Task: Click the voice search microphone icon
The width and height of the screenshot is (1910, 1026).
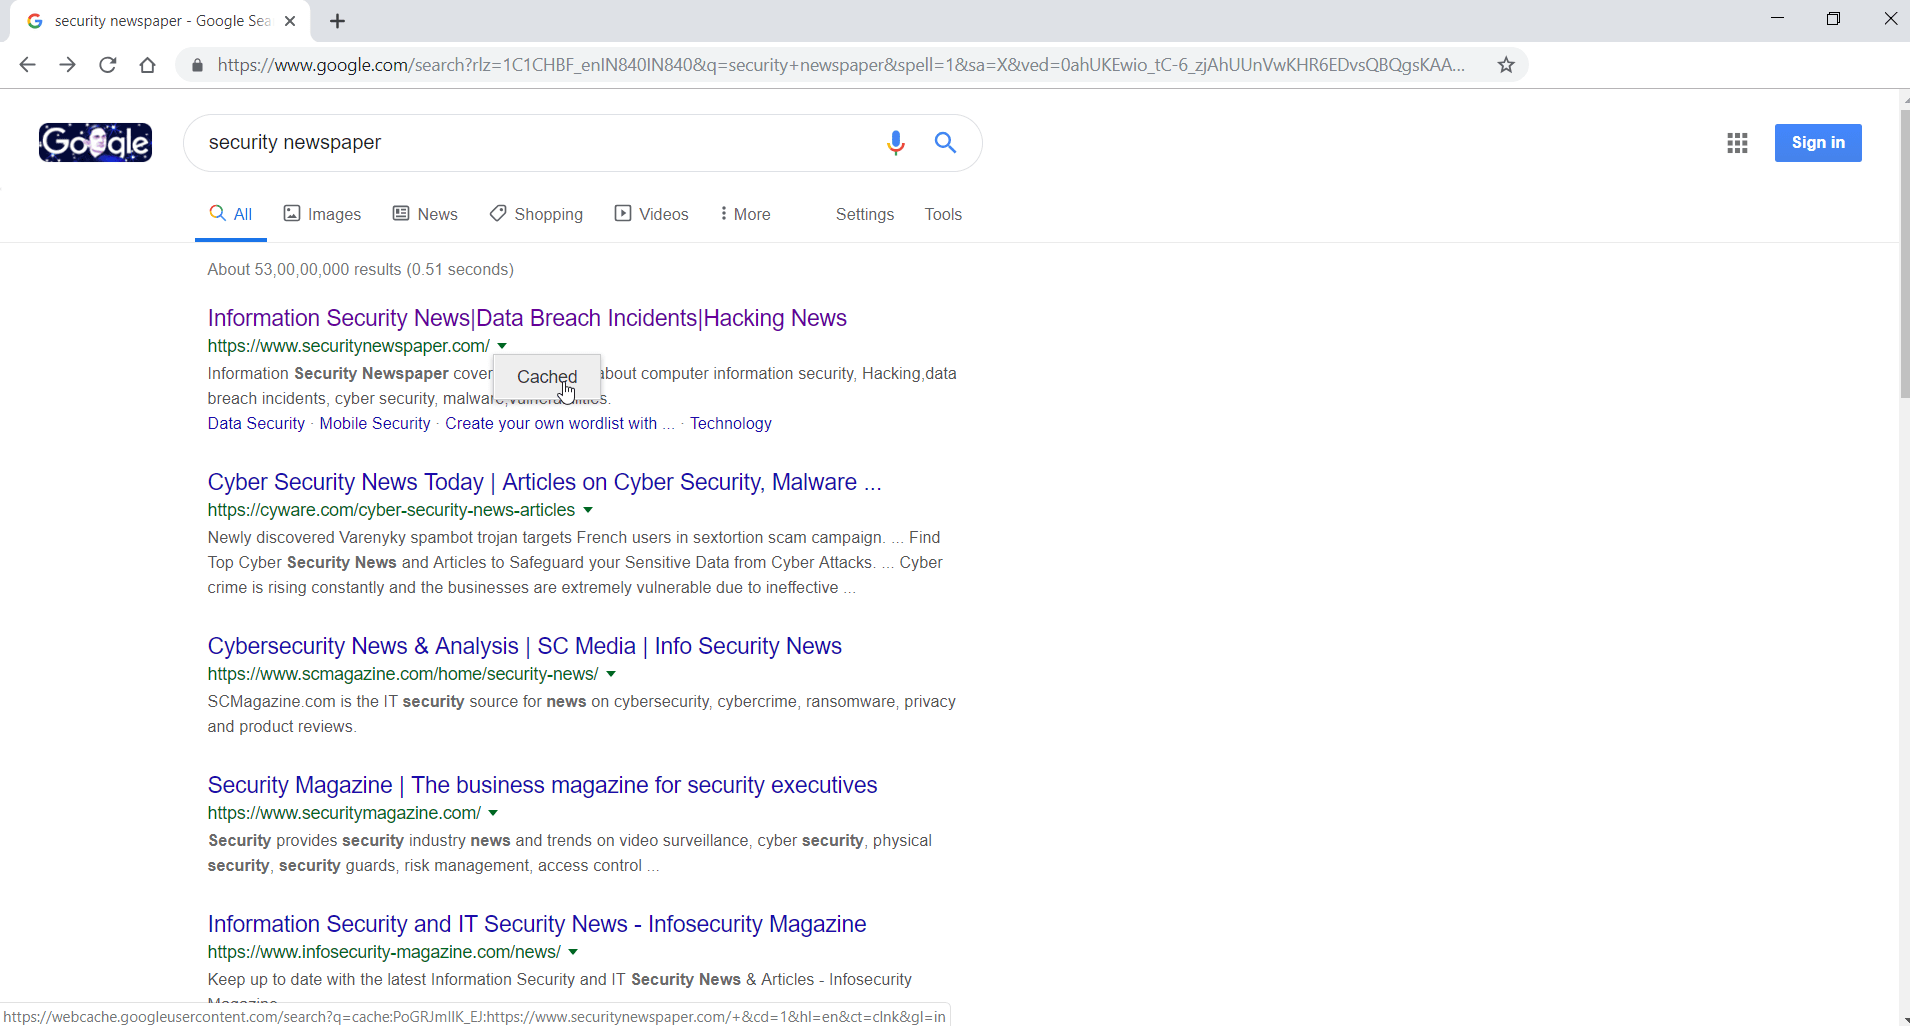Action: point(895,143)
